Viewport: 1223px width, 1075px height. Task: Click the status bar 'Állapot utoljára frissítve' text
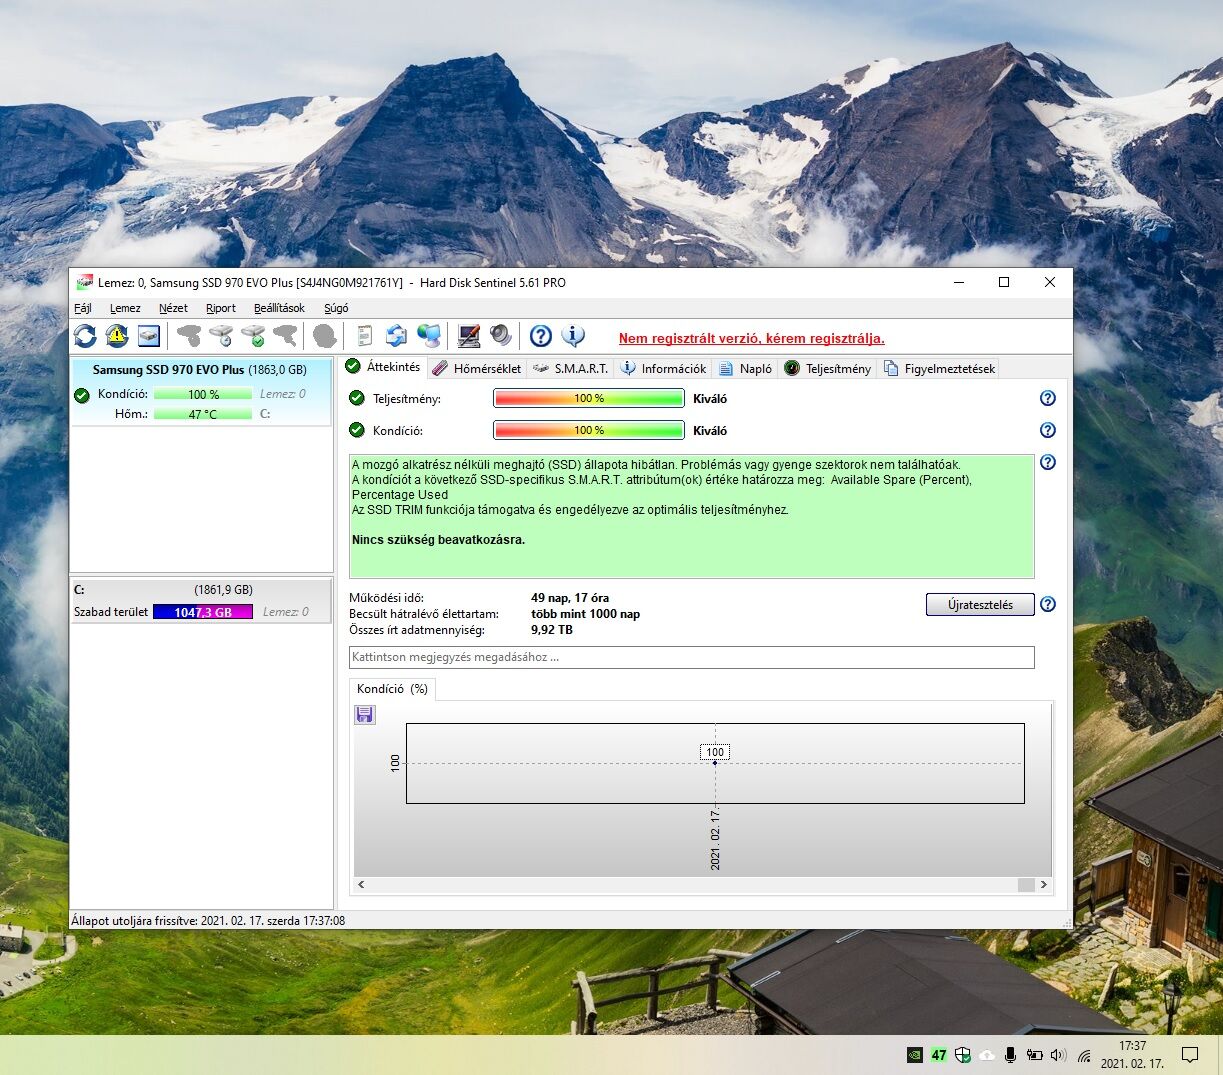[x=208, y=920]
